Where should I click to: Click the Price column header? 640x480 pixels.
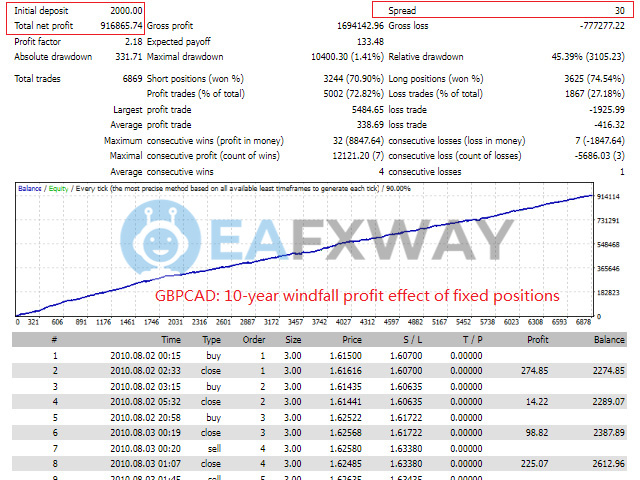pyautogui.click(x=352, y=340)
